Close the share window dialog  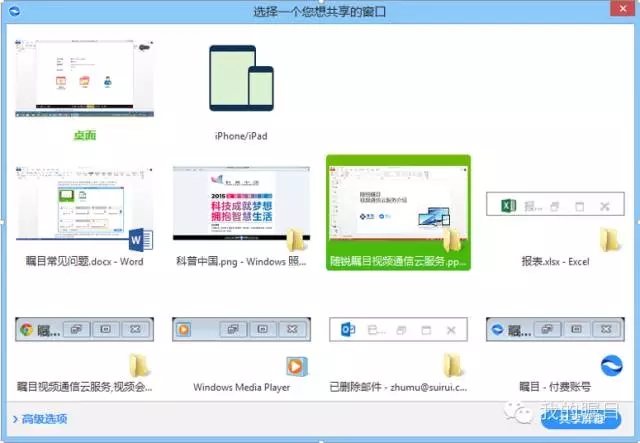pyautogui.click(x=624, y=12)
